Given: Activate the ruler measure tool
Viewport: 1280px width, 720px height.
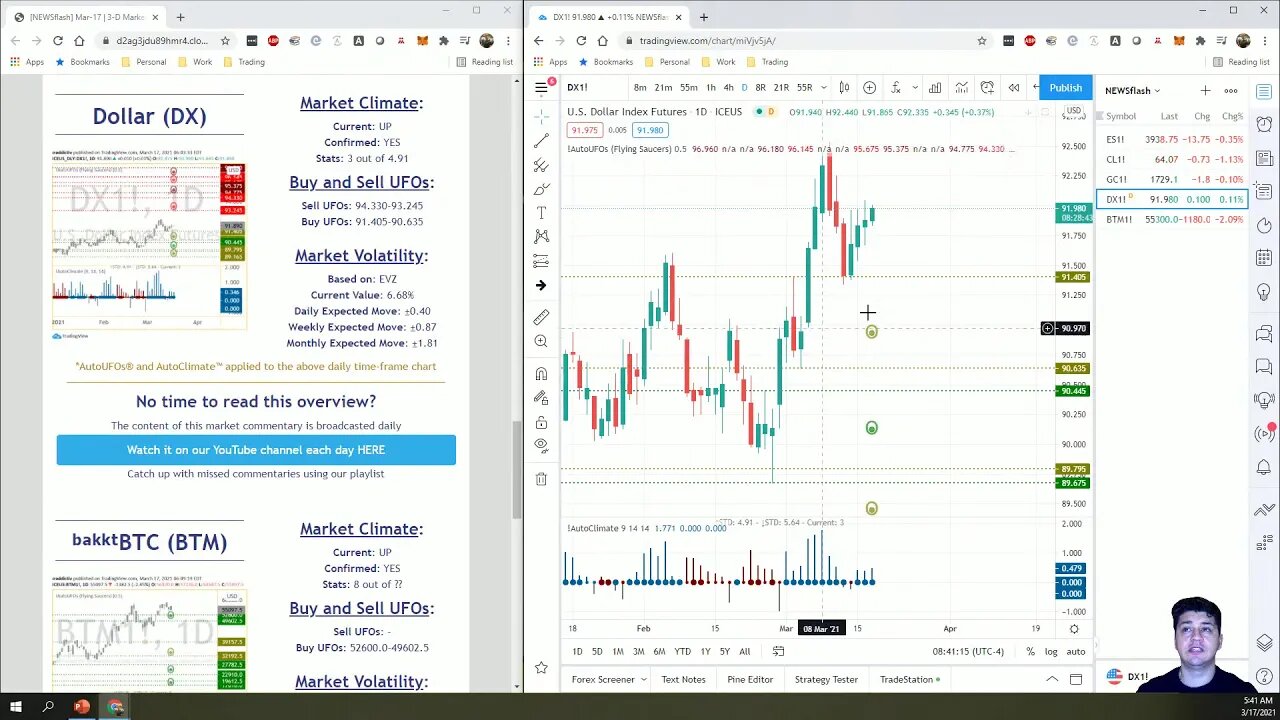Looking at the screenshot, I should pos(541,317).
